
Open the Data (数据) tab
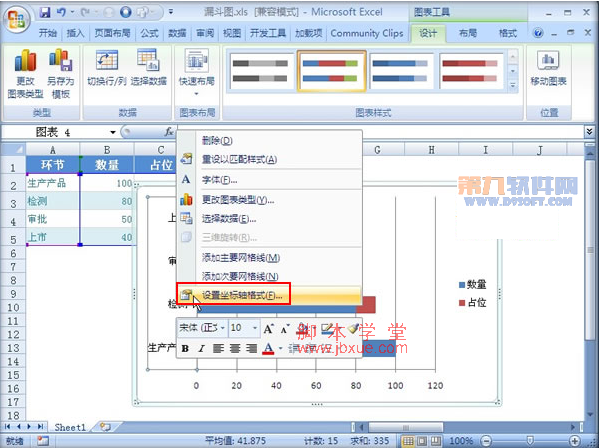(x=177, y=34)
